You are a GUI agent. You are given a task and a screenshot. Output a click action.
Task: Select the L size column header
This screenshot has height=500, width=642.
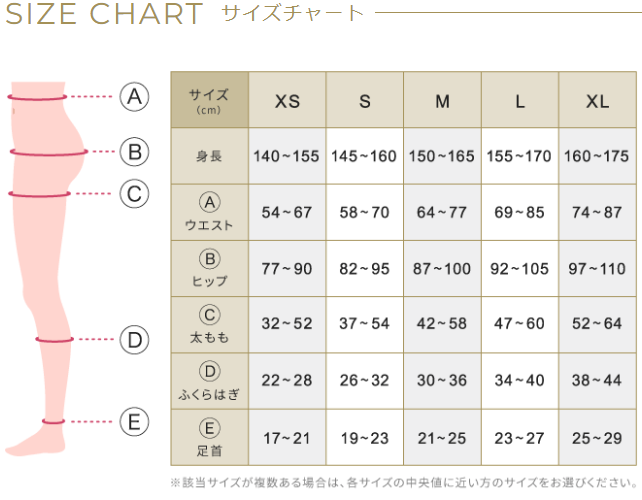click(x=520, y=101)
